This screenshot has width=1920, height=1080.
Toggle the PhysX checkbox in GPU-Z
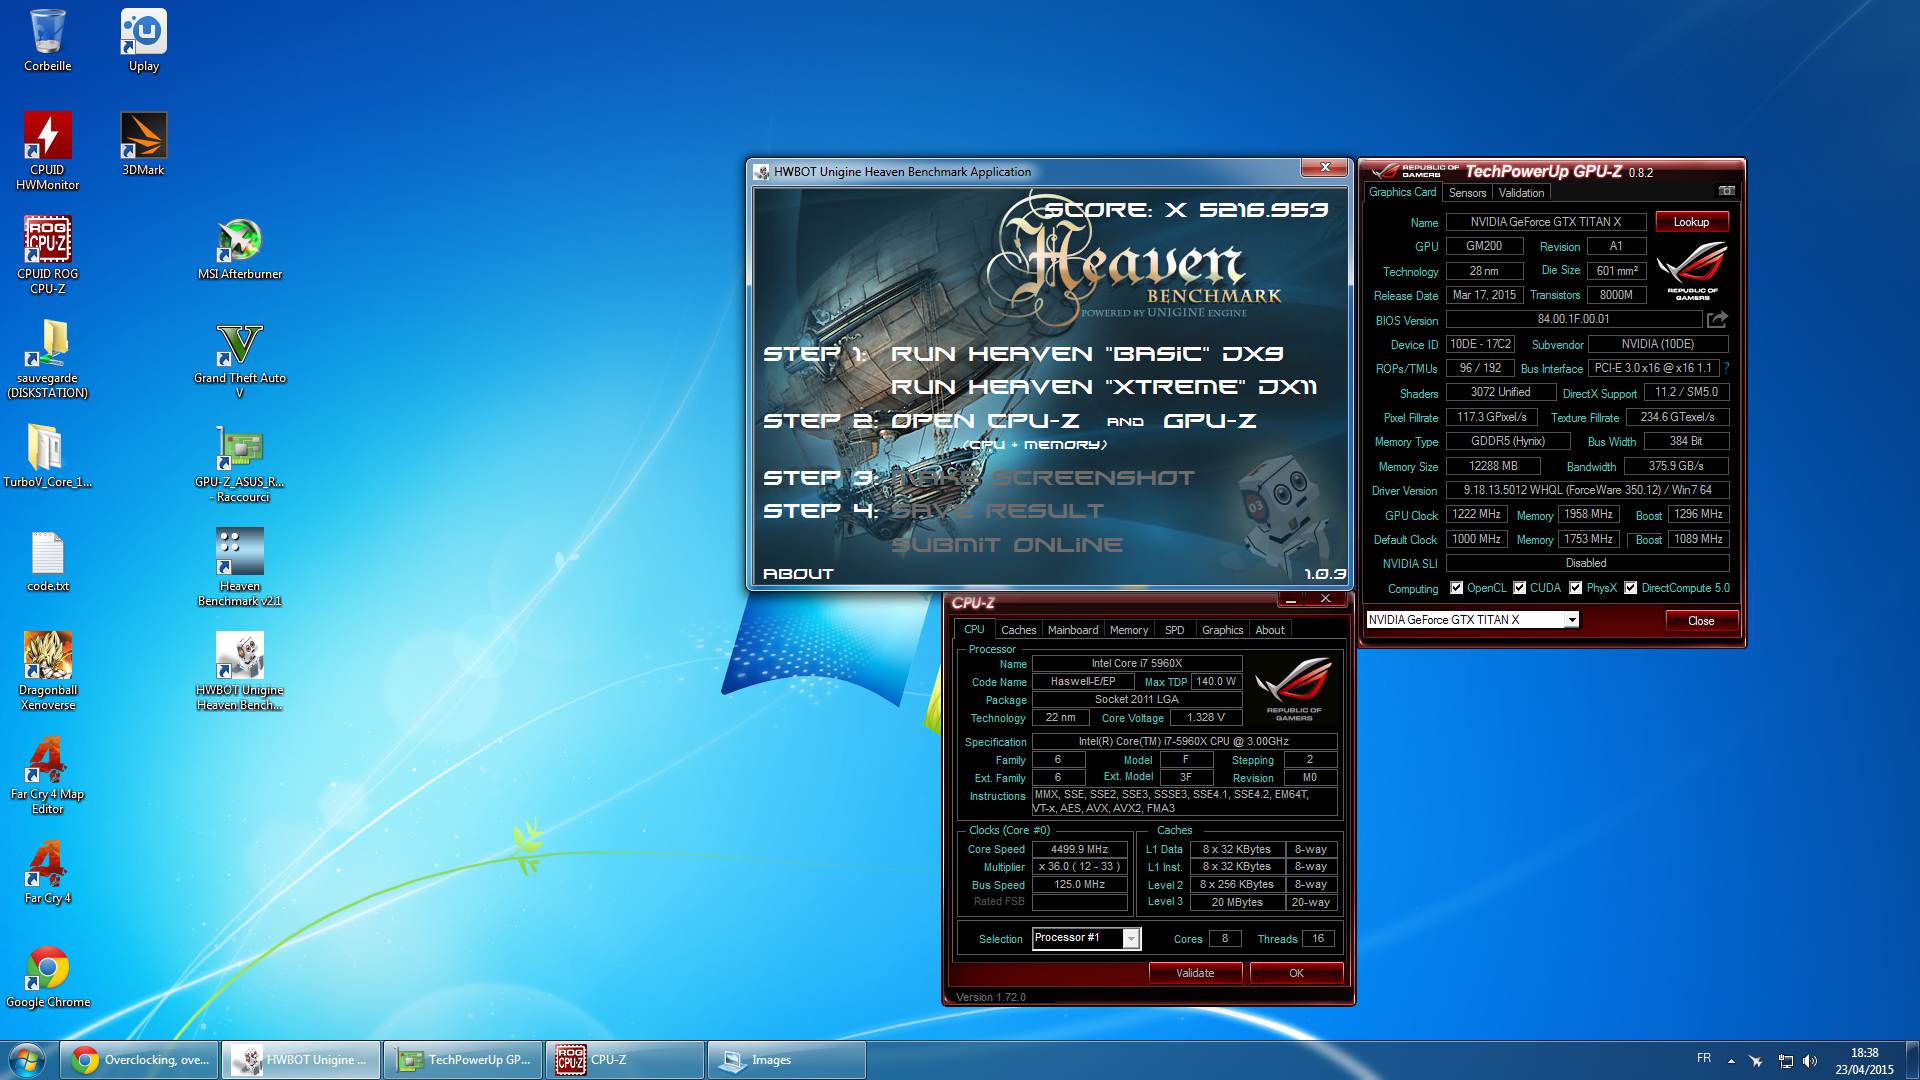[1576, 588]
